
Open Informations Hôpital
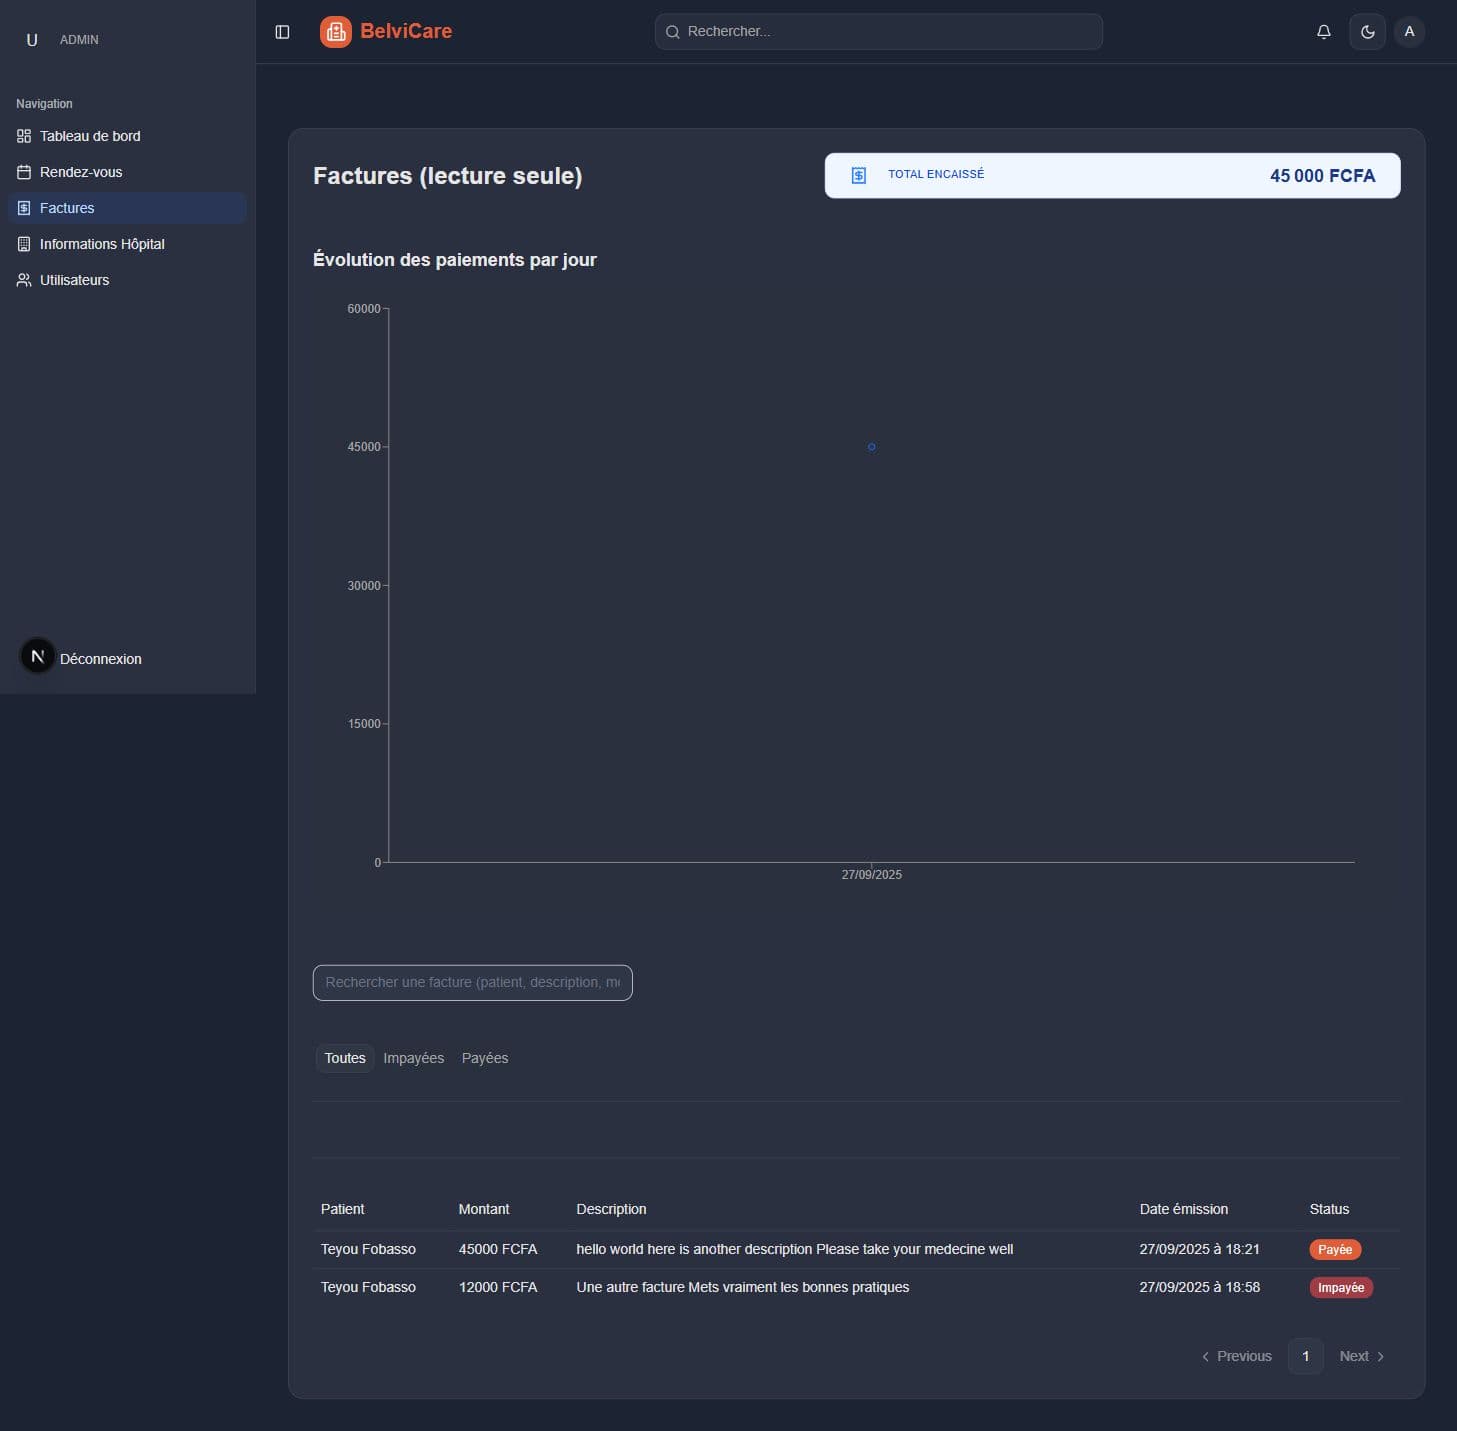[x=127, y=244]
